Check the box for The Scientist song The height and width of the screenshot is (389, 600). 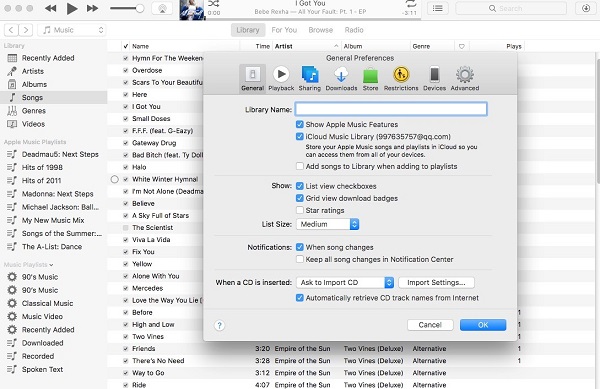(126, 228)
